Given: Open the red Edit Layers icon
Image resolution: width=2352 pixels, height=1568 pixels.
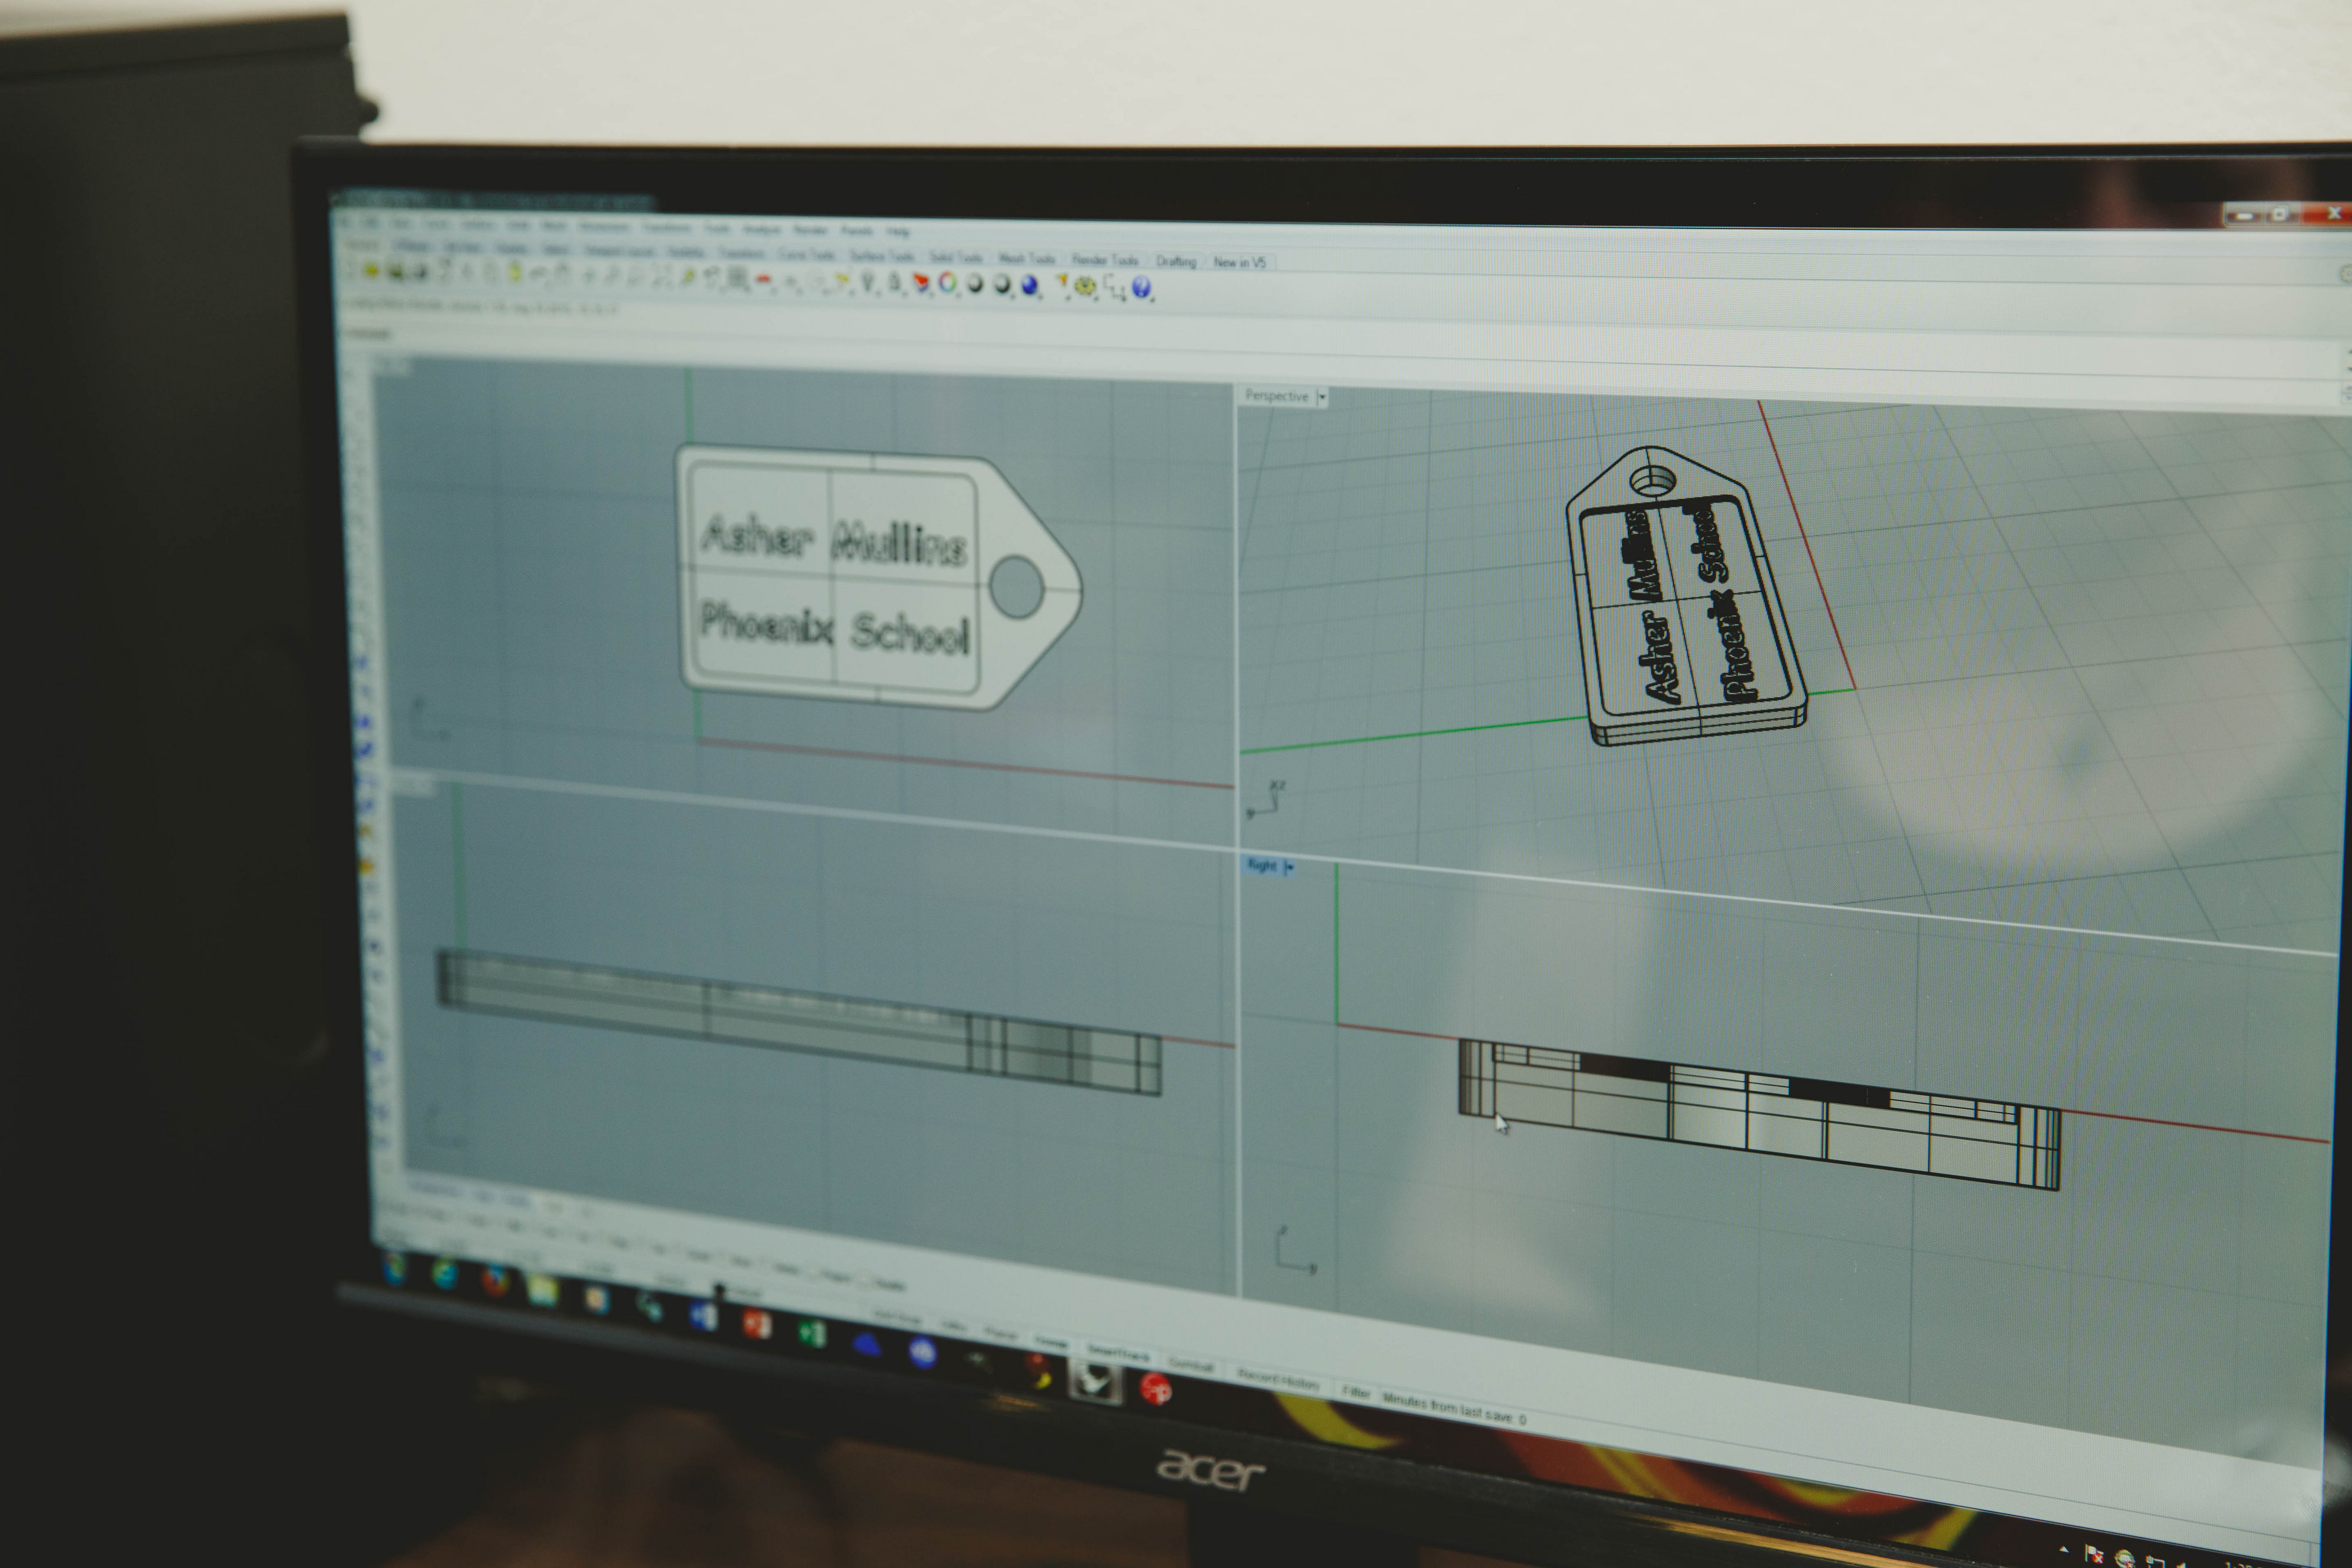Looking at the screenshot, I should coord(922,285).
